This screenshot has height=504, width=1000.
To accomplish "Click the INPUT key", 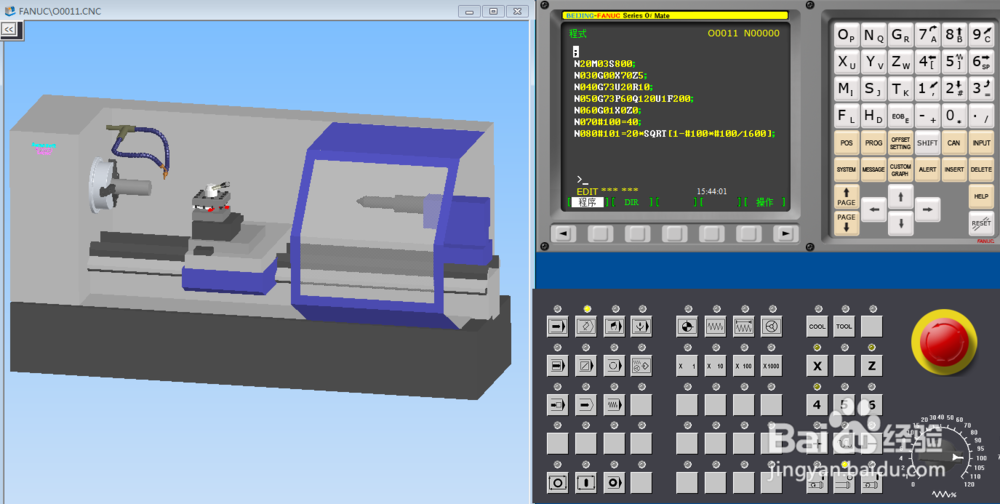I will pos(981,143).
